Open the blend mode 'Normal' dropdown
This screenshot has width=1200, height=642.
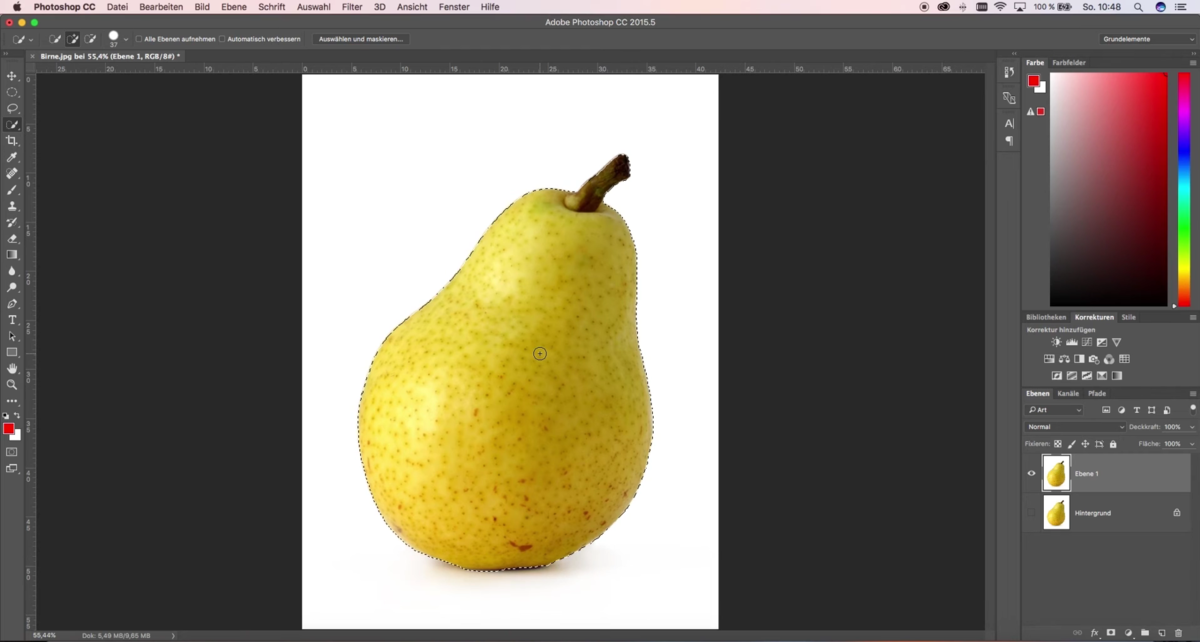1075,427
